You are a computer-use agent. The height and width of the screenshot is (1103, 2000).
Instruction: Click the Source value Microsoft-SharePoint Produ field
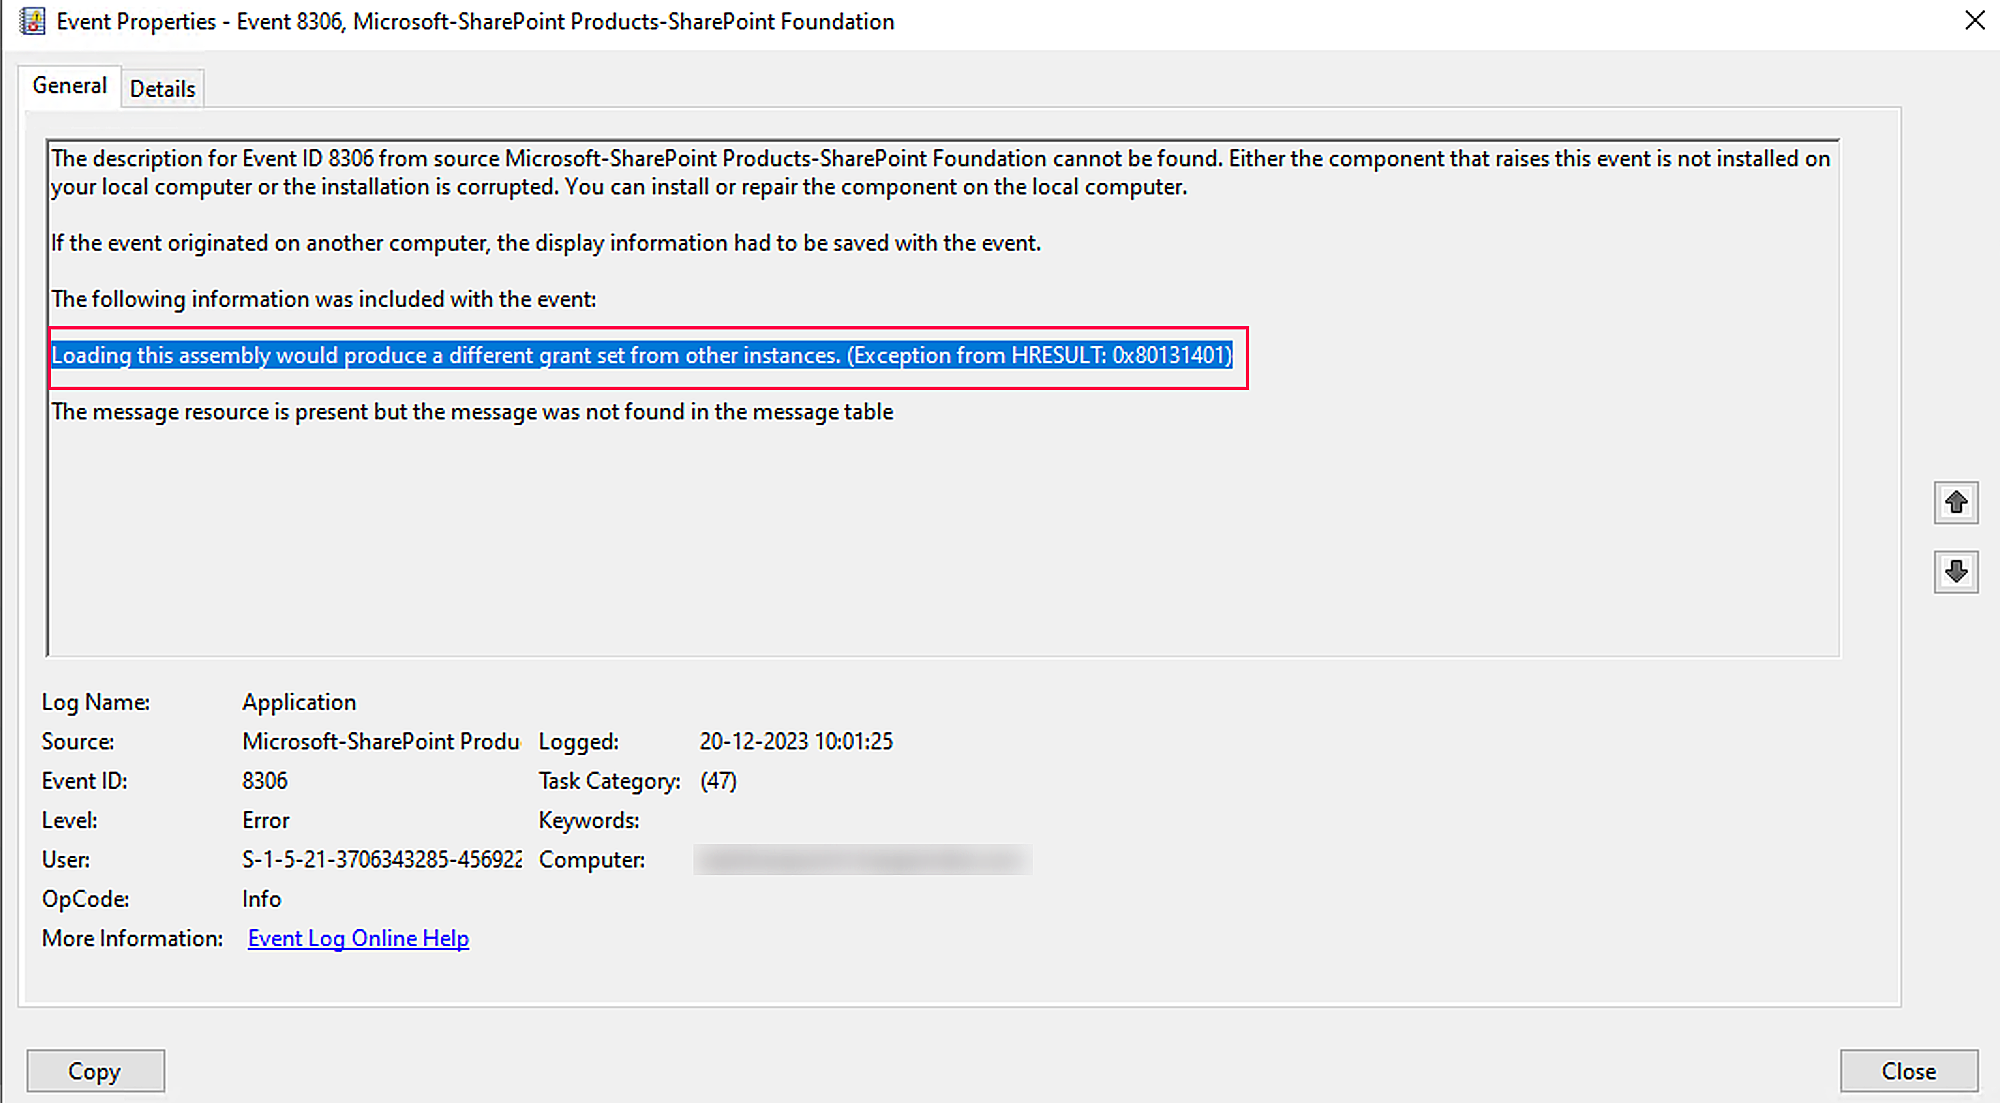380,741
